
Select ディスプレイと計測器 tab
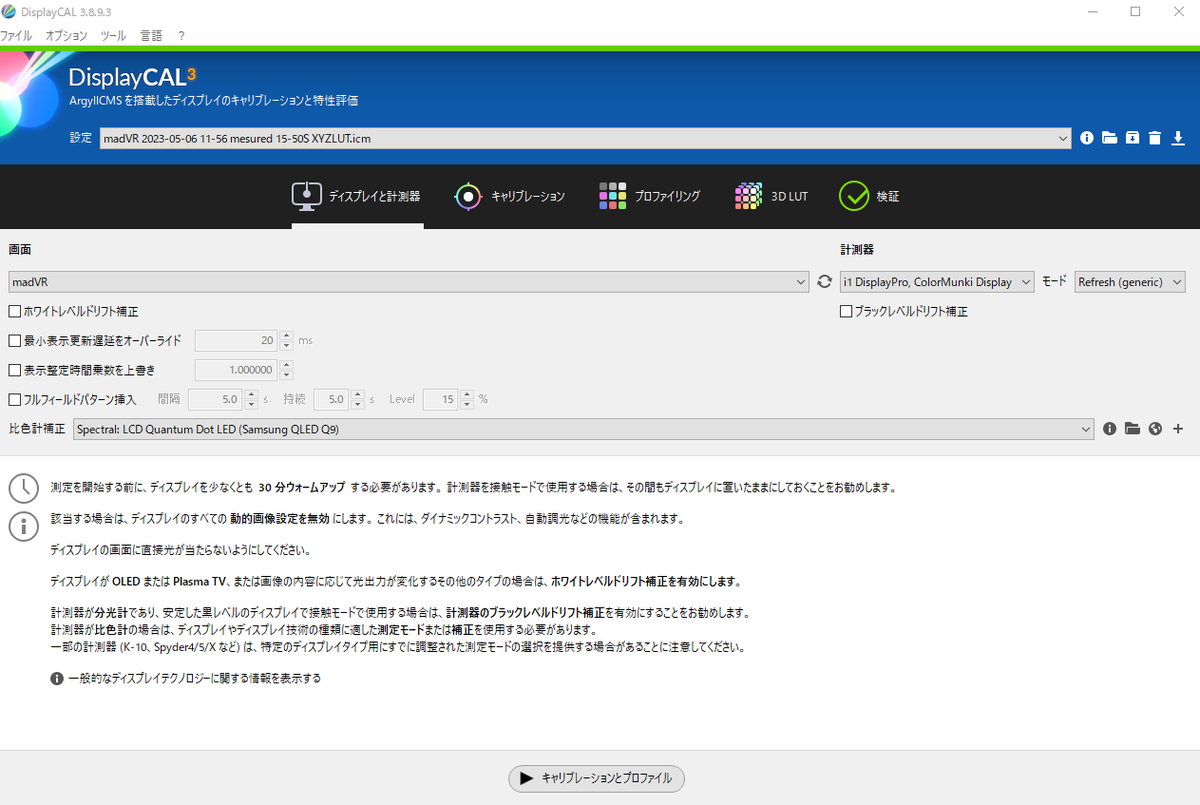[357, 196]
